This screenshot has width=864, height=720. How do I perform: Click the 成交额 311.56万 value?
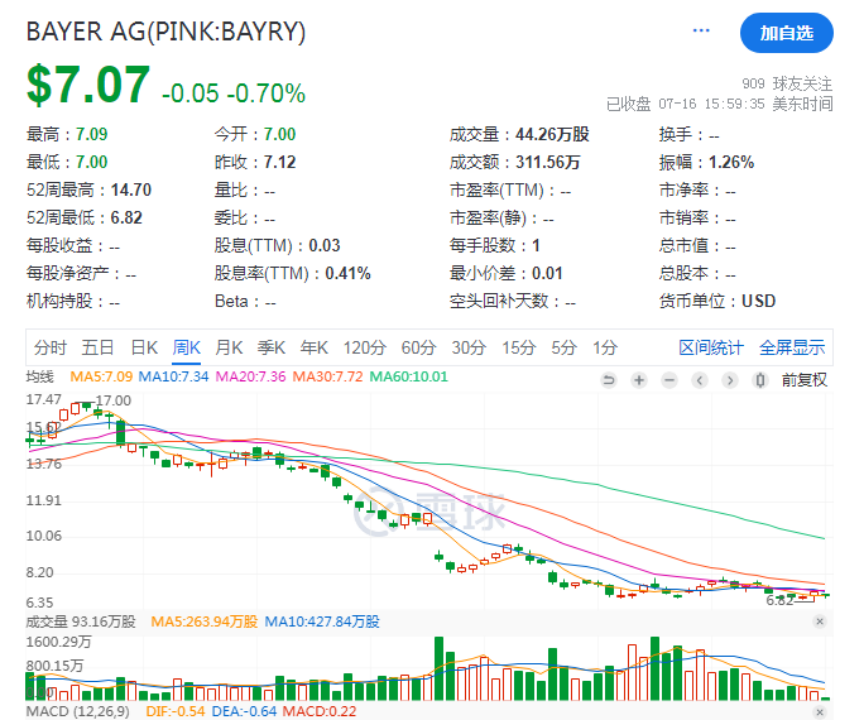tap(548, 162)
